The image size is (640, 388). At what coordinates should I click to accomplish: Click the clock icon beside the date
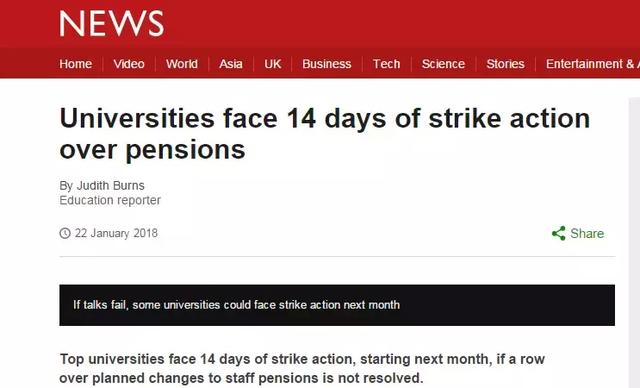point(65,233)
